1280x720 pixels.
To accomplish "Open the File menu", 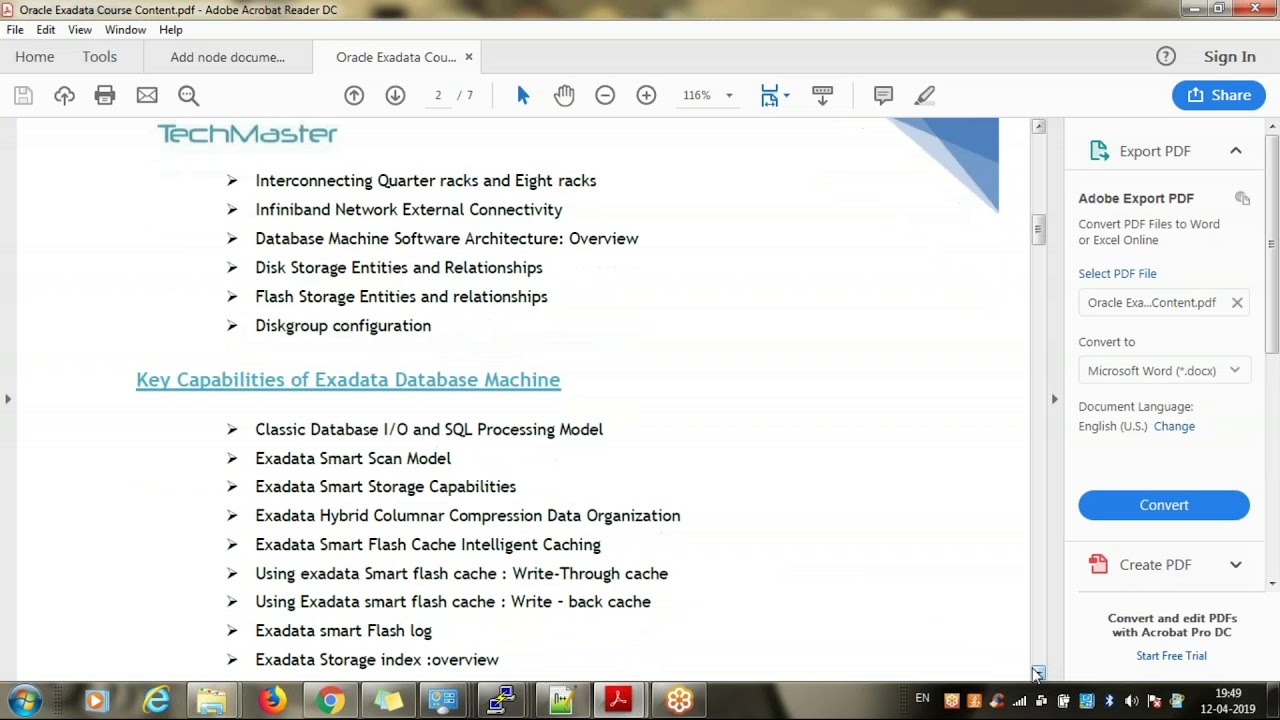I will [x=15, y=30].
